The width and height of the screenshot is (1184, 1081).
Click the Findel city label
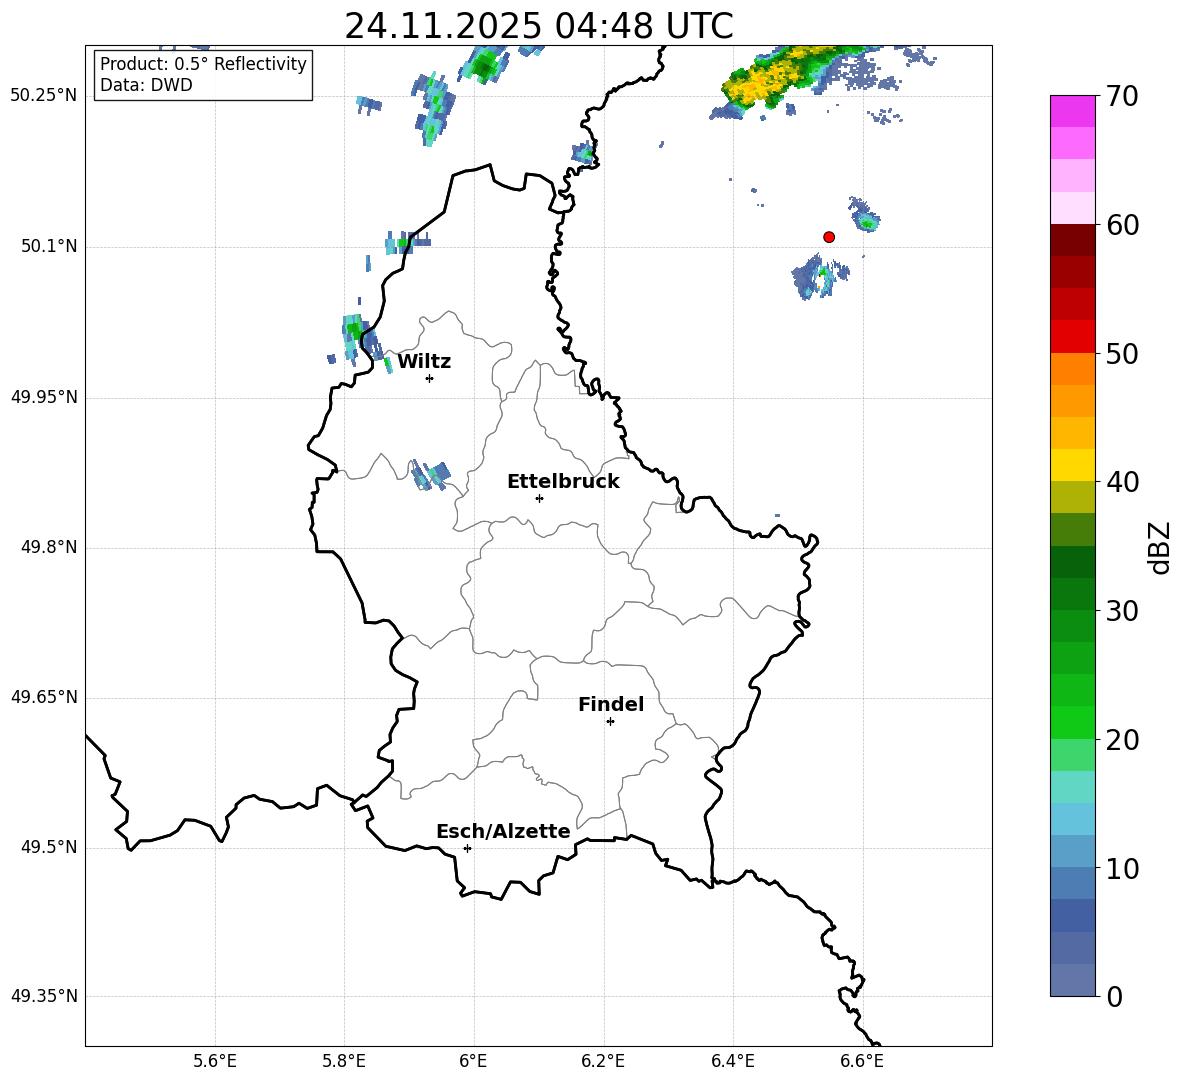[611, 705]
